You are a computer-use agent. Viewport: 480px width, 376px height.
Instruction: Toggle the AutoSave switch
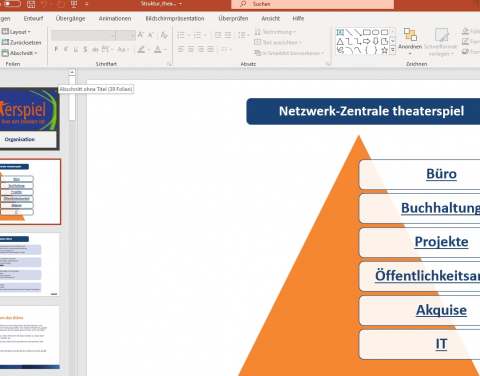click(x=12, y=4)
